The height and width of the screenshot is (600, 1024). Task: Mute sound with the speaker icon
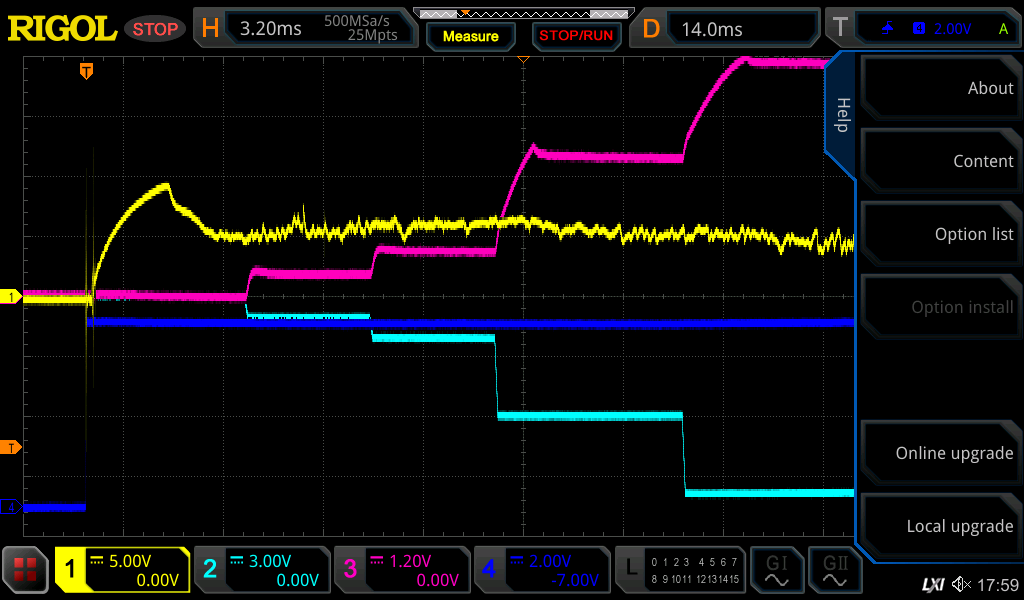[961, 584]
